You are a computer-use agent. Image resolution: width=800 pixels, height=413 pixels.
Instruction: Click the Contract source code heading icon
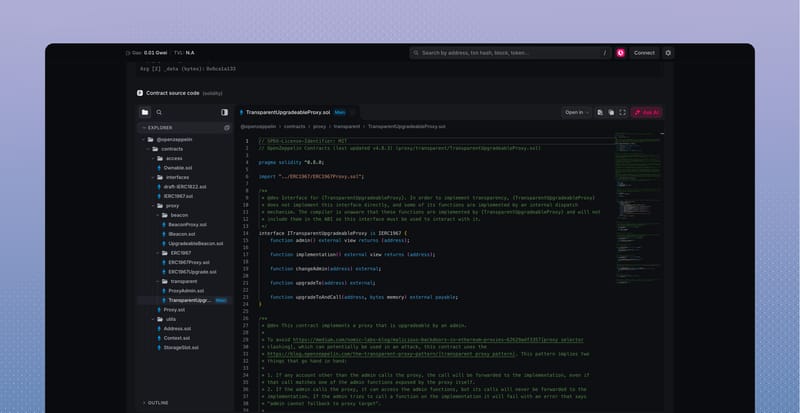click(x=140, y=93)
